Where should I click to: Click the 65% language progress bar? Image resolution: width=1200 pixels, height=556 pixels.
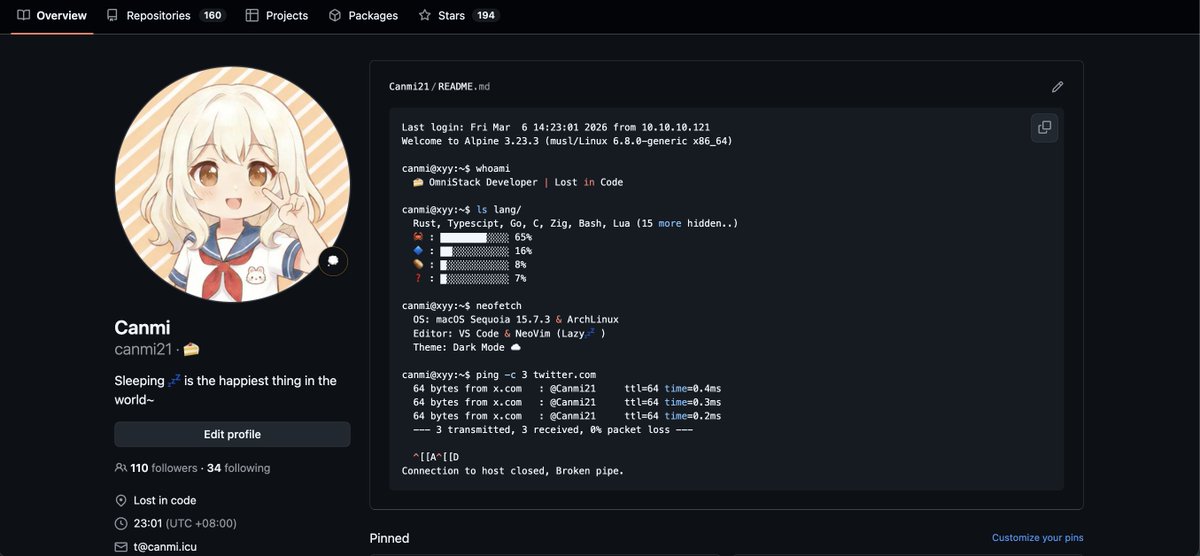[474, 238]
